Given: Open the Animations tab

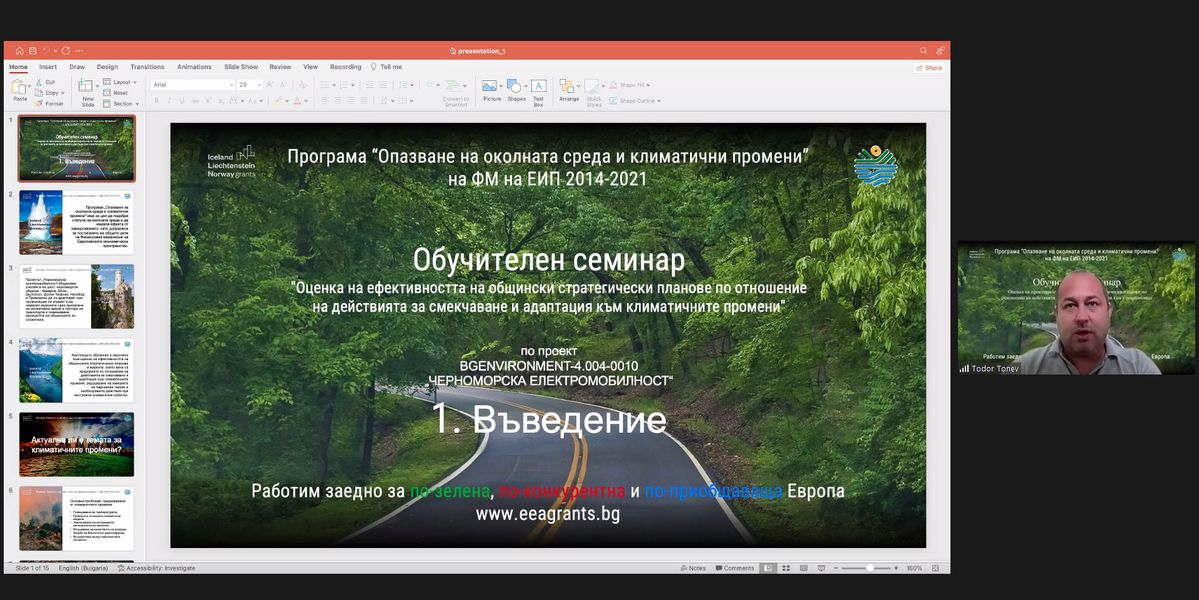Looking at the screenshot, I should point(194,66).
